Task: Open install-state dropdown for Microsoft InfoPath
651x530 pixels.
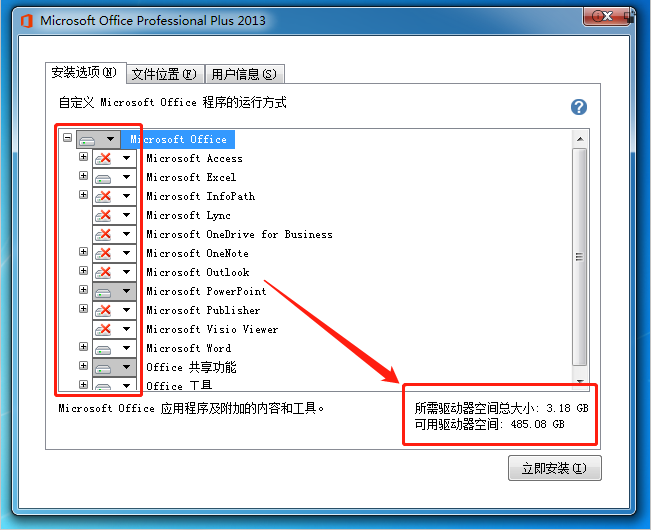Action: pyautogui.click(x=115, y=196)
